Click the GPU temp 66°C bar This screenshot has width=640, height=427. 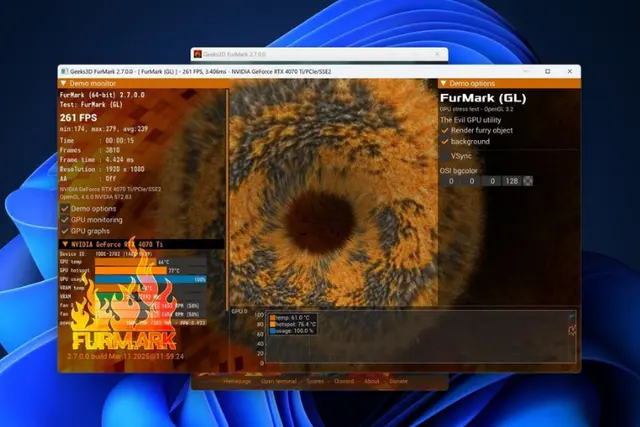125,262
